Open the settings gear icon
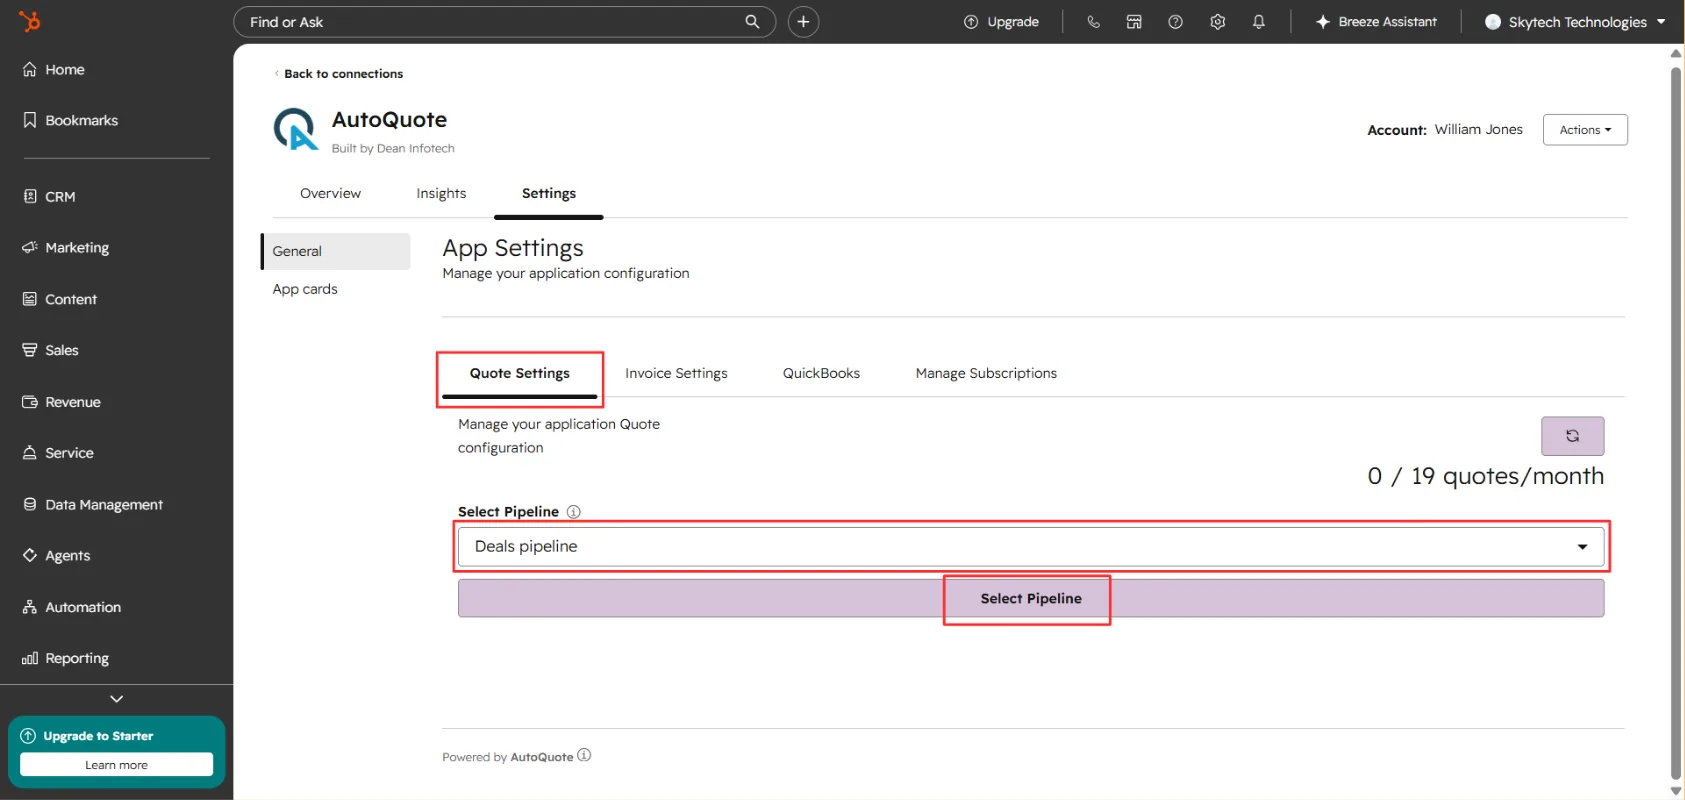Viewport: 1685px width, 800px height. [x=1217, y=22]
